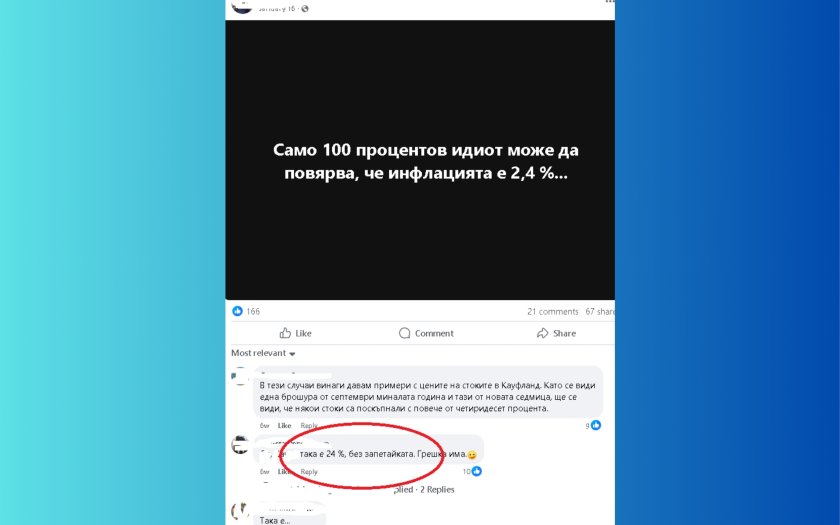This screenshot has height=525, width=840.
Task: Expand the 2 Replies thread
Action: (x=437, y=489)
